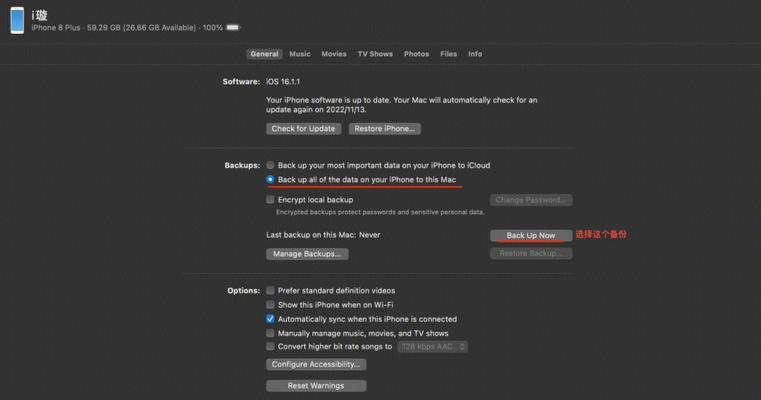This screenshot has width=761, height=400.
Task: Click the Reset Warnings button
Action: [x=316, y=386]
